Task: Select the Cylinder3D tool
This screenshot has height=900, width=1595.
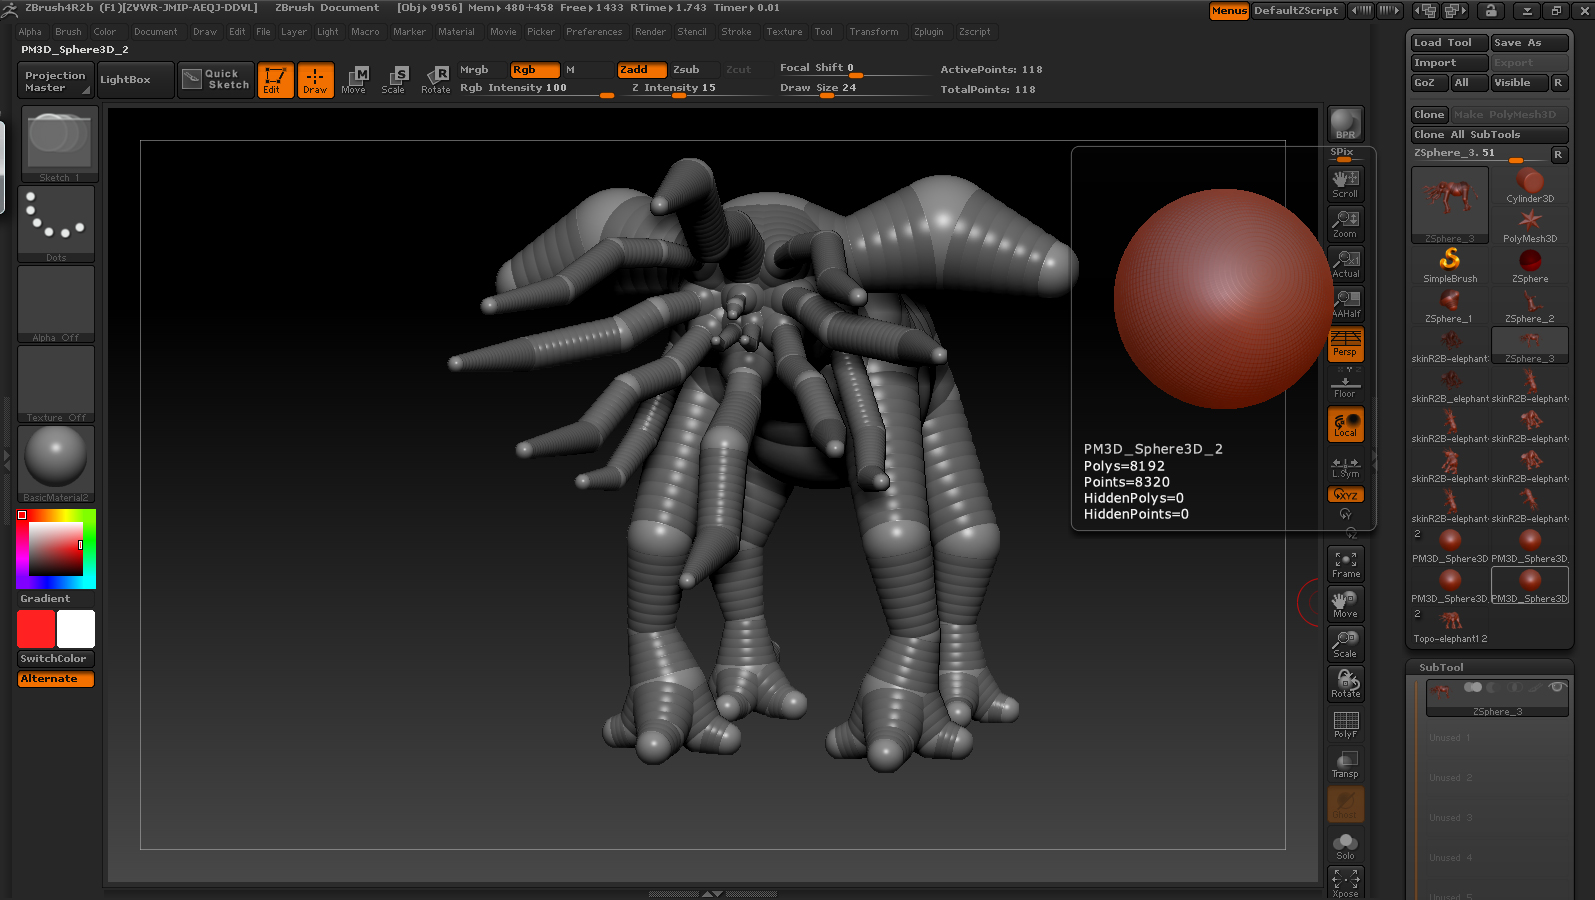Action: 1530,186
